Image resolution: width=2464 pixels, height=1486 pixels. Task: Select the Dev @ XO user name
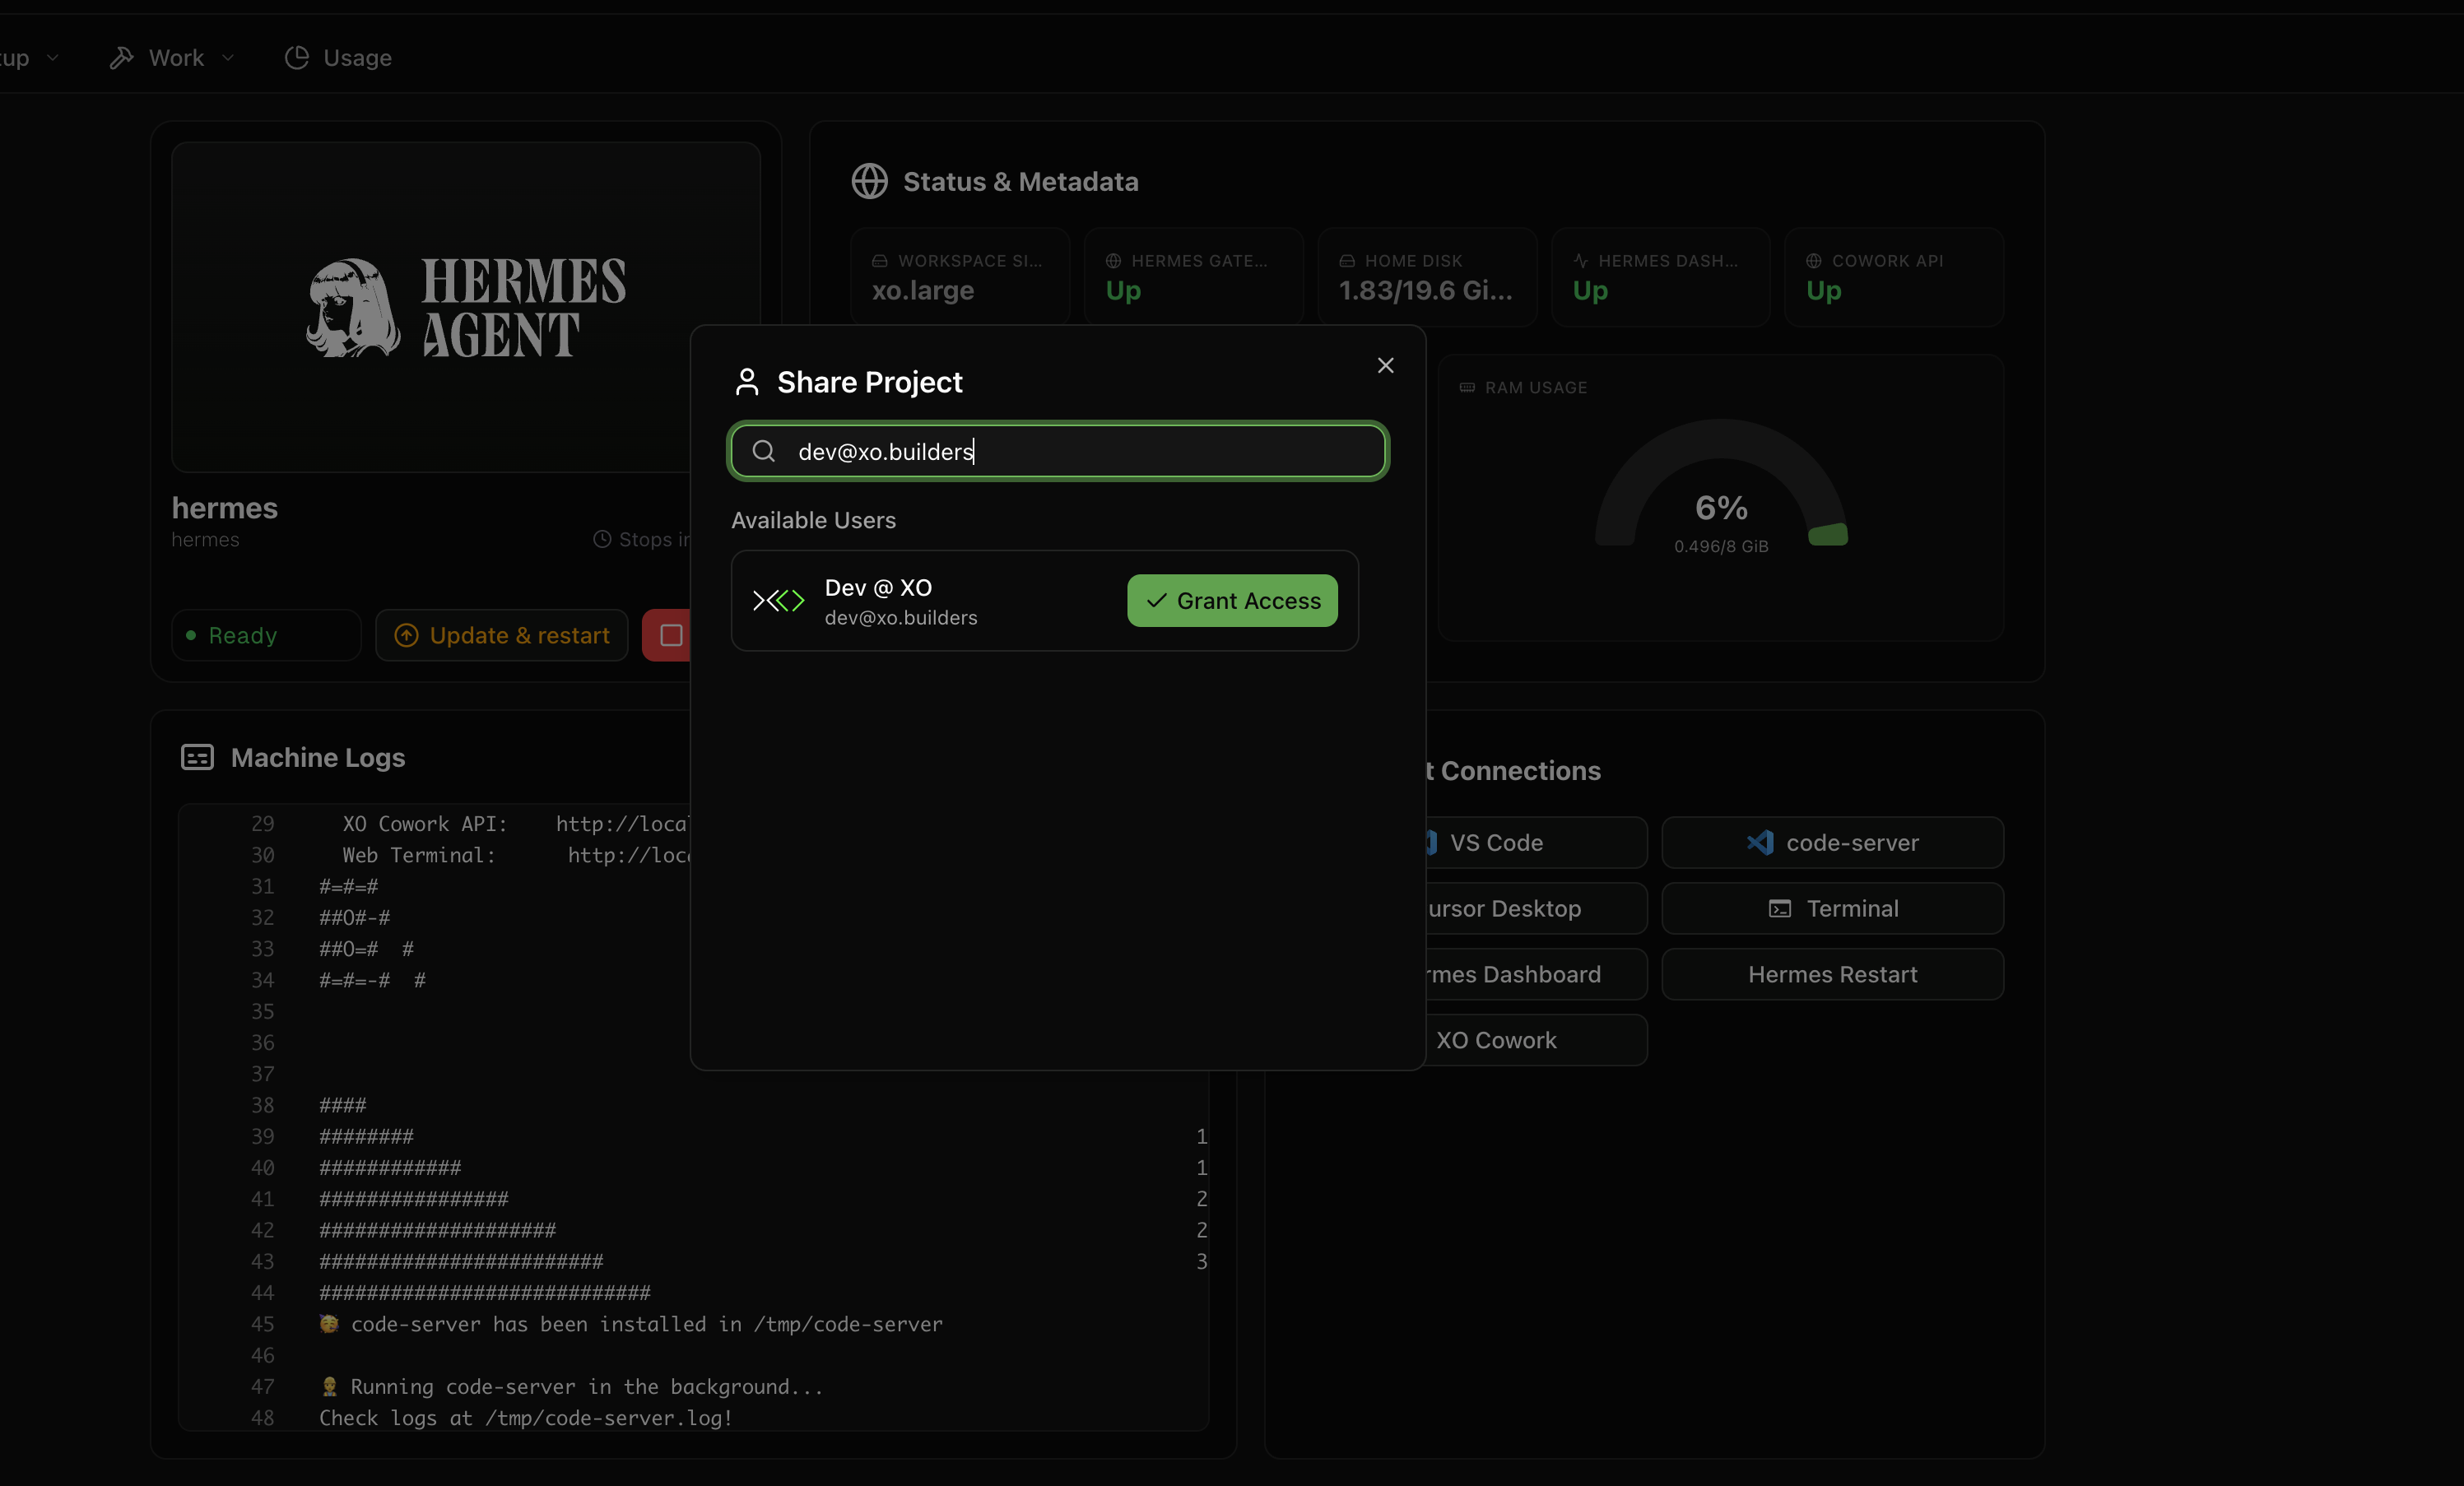pyautogui.click(x=878, y=587)
